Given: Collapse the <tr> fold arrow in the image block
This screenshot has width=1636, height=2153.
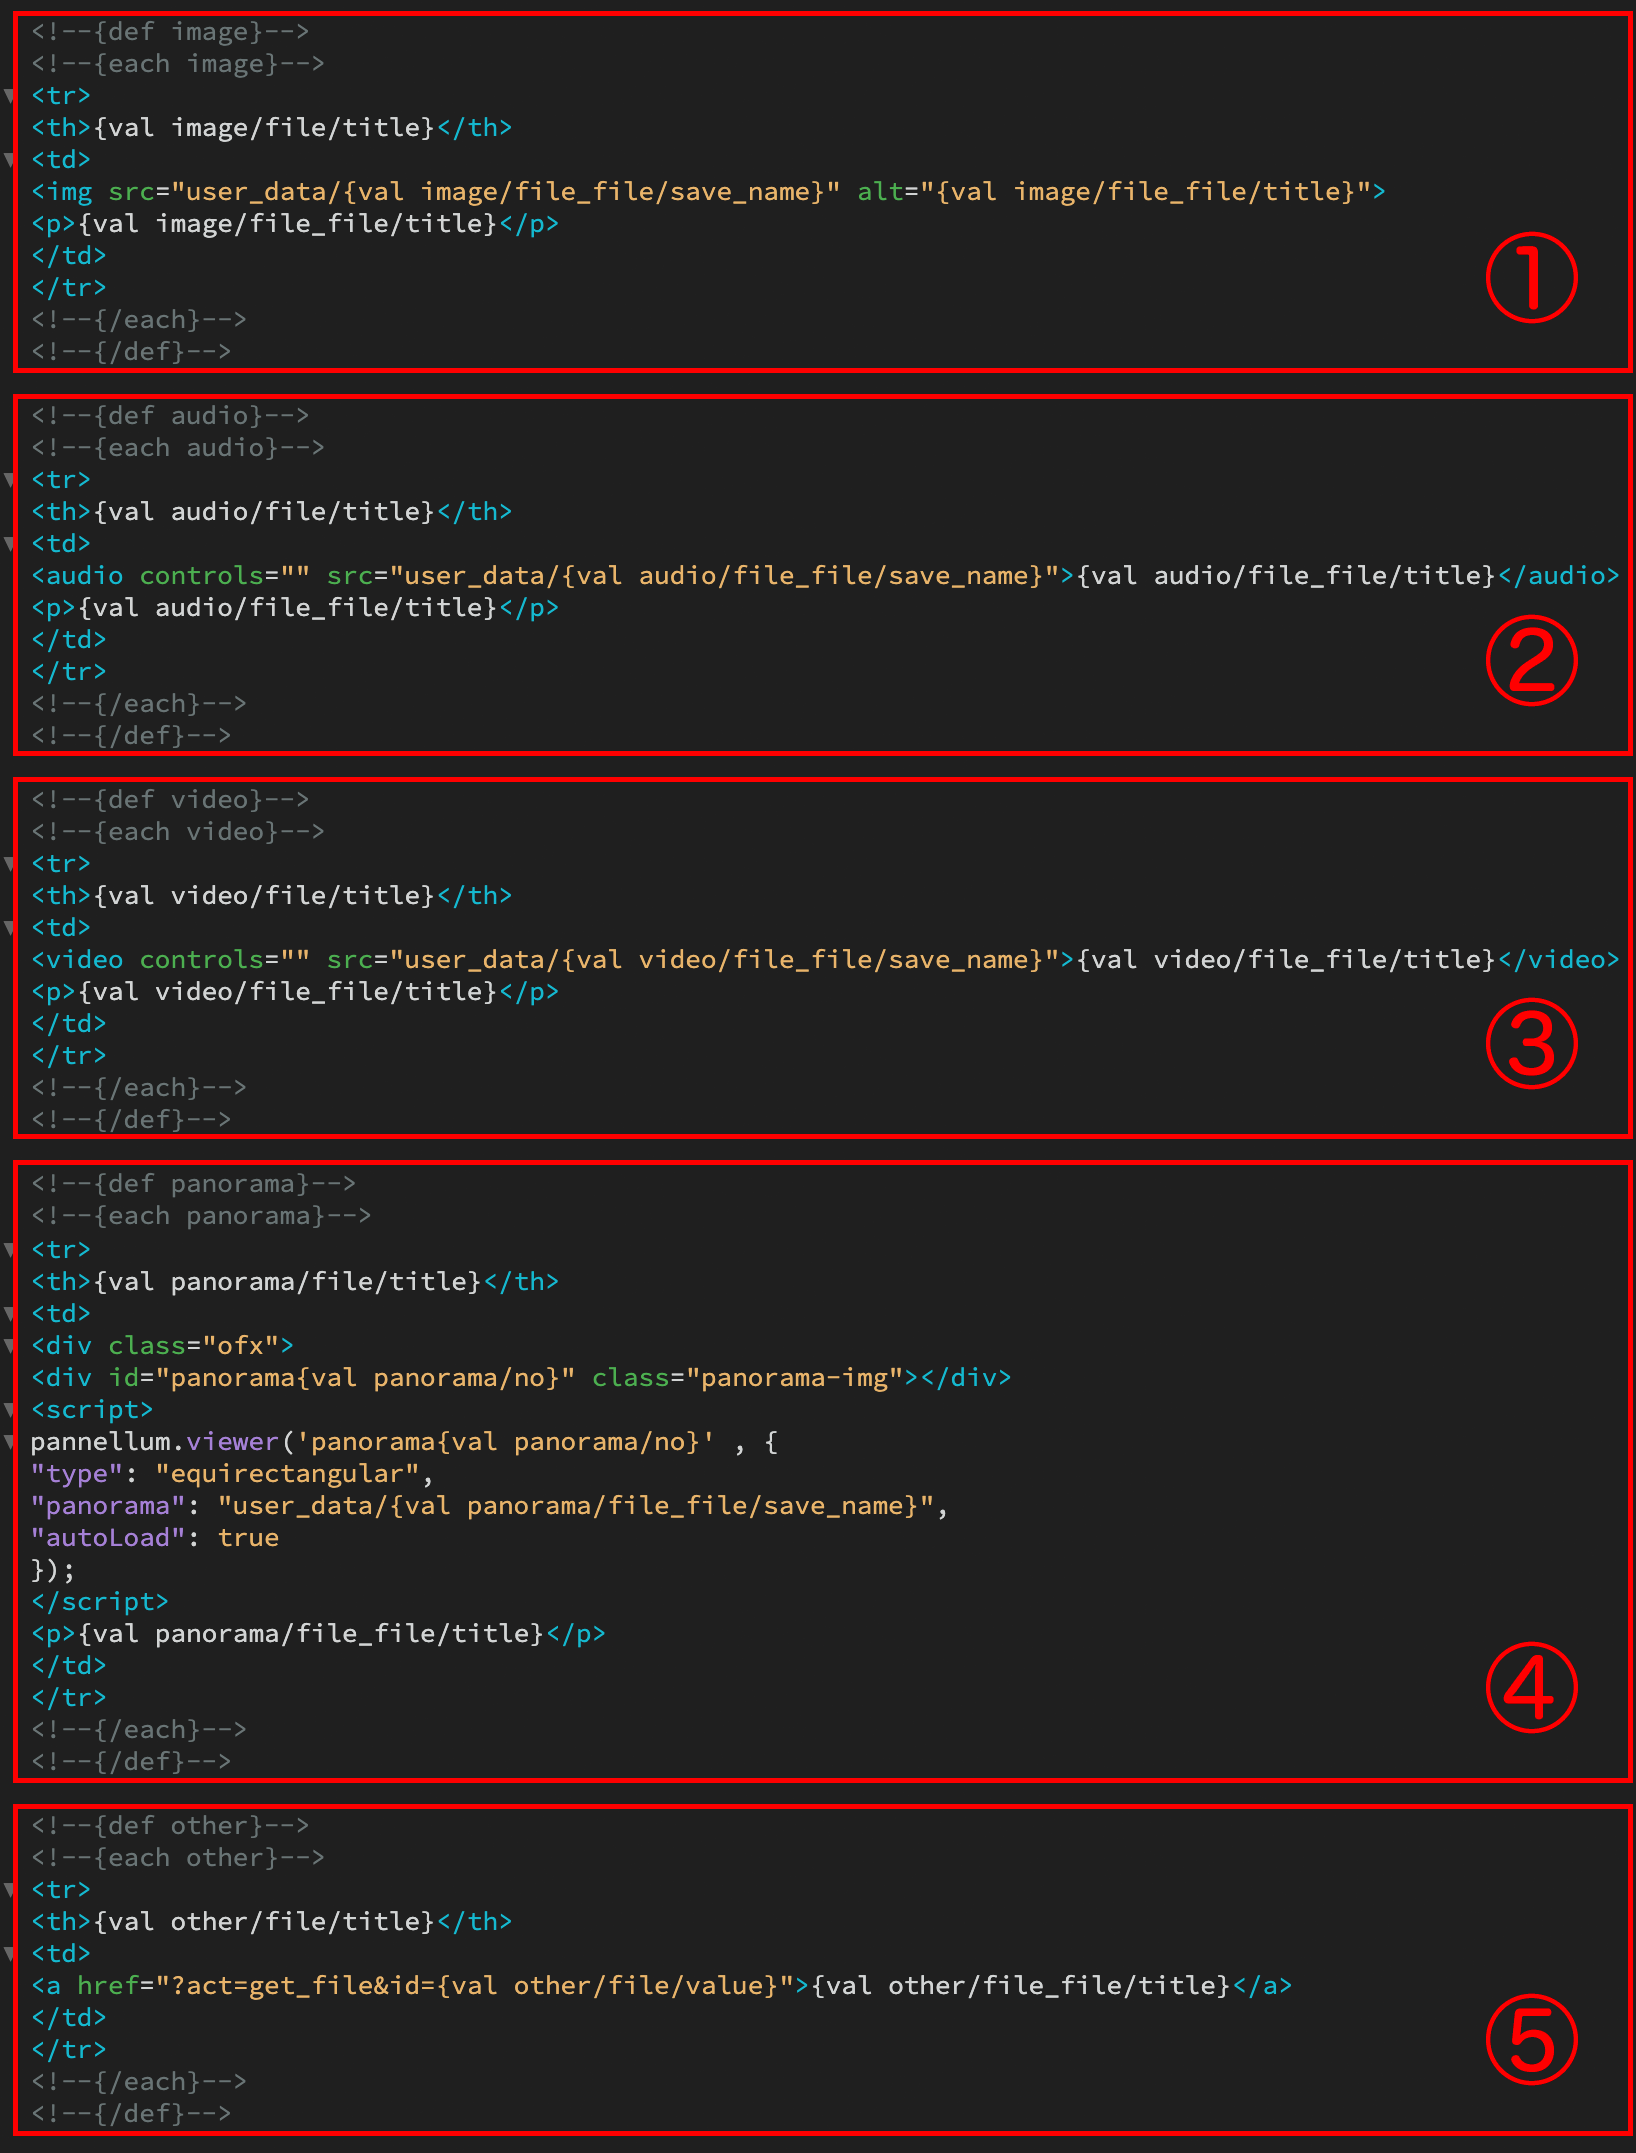Looking at the screenshot, I should point(9,96).
